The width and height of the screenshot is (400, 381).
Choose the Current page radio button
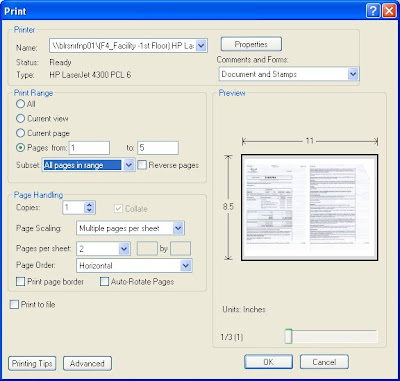tap(21, 133)
